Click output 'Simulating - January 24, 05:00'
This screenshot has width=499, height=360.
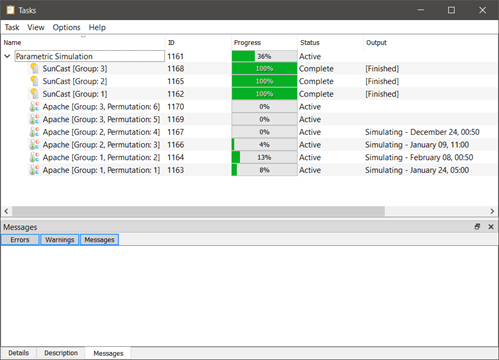tap(417, 170)
